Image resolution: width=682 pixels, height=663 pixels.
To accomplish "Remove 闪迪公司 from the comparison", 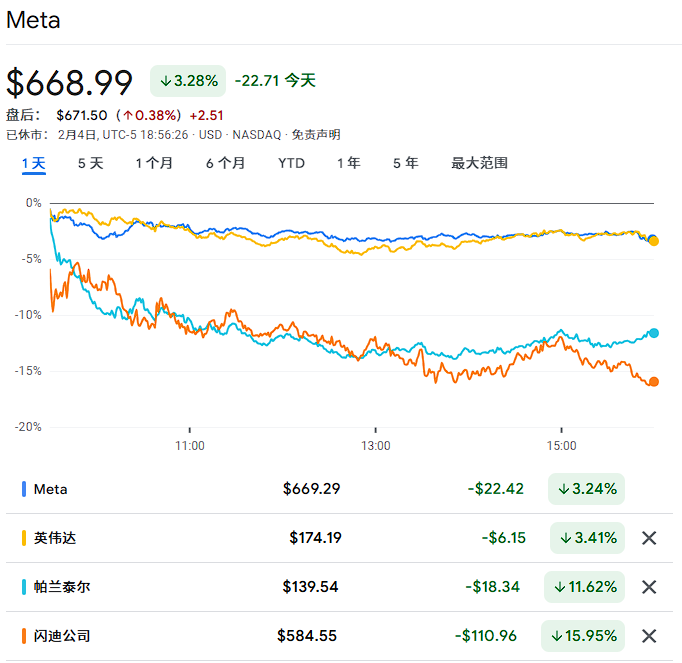I will click(x=648, y=636).
